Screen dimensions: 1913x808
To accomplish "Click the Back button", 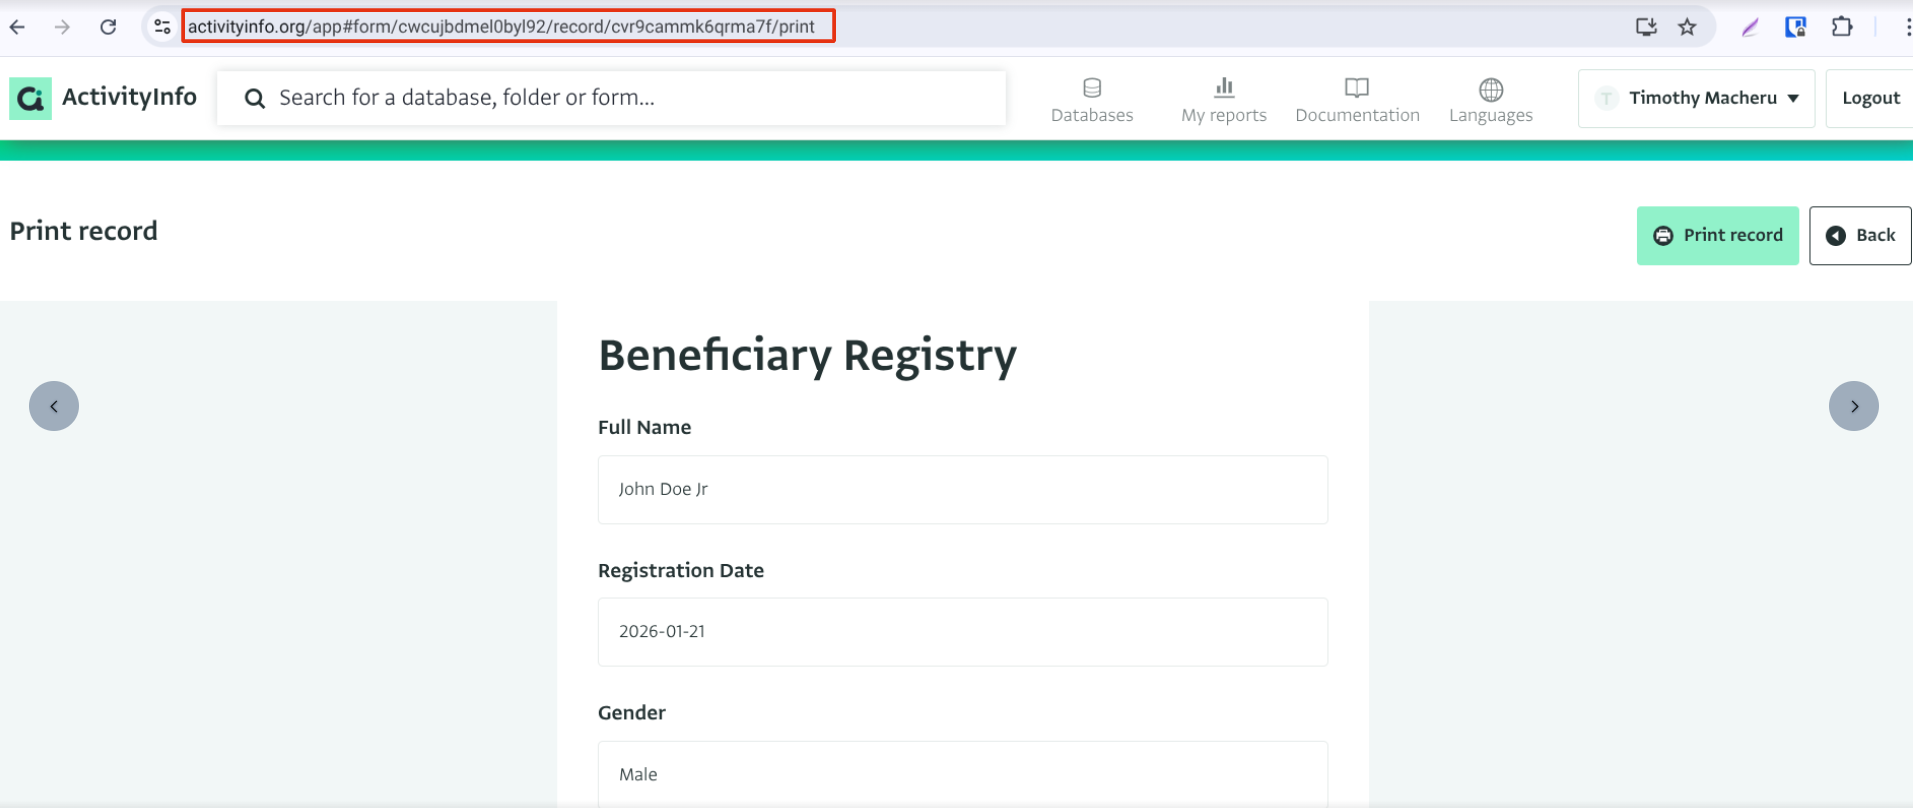I will [x=1860, y=235].
